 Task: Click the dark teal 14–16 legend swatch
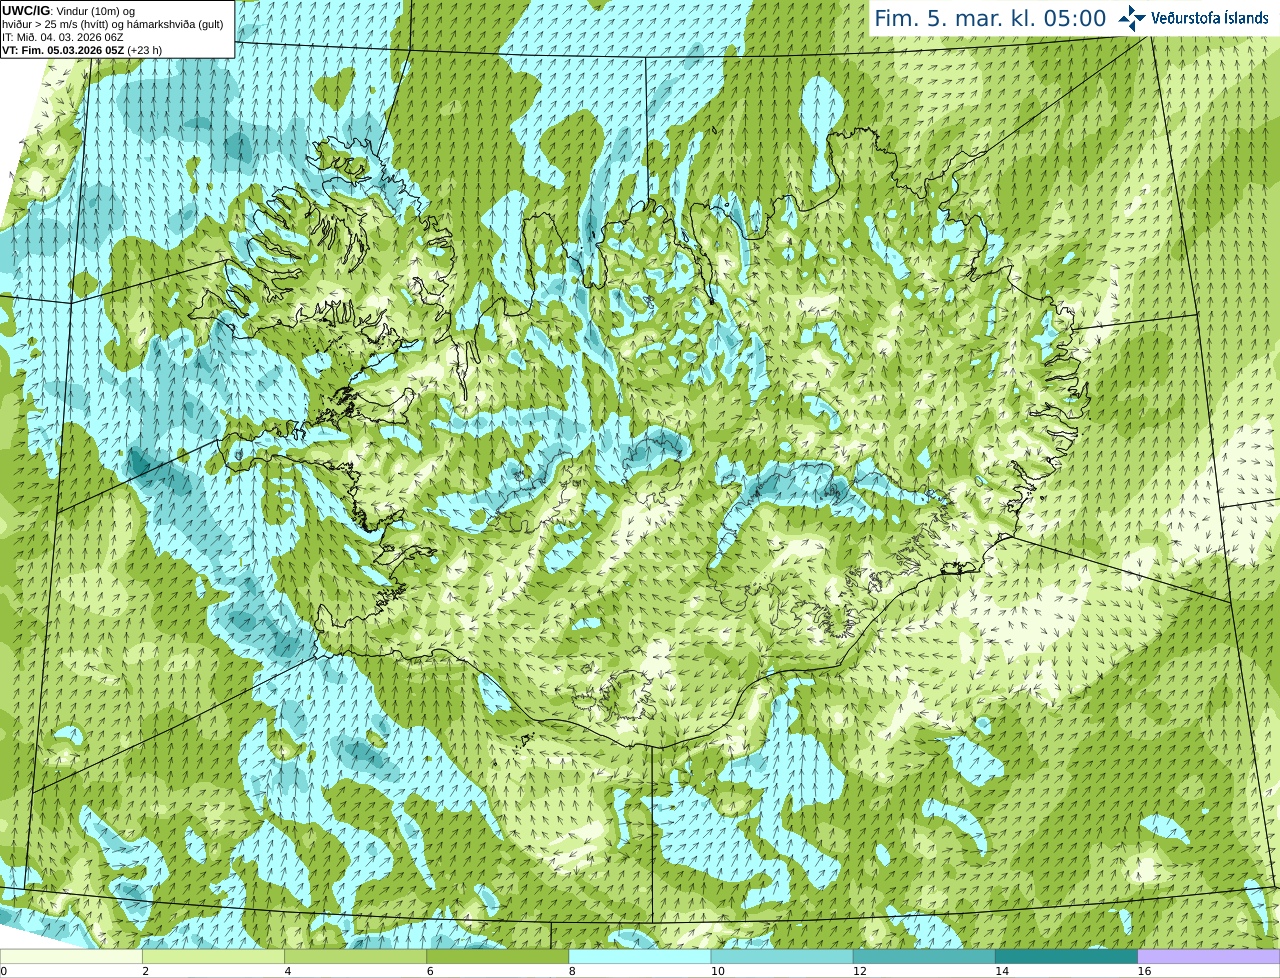[1067, 956]
